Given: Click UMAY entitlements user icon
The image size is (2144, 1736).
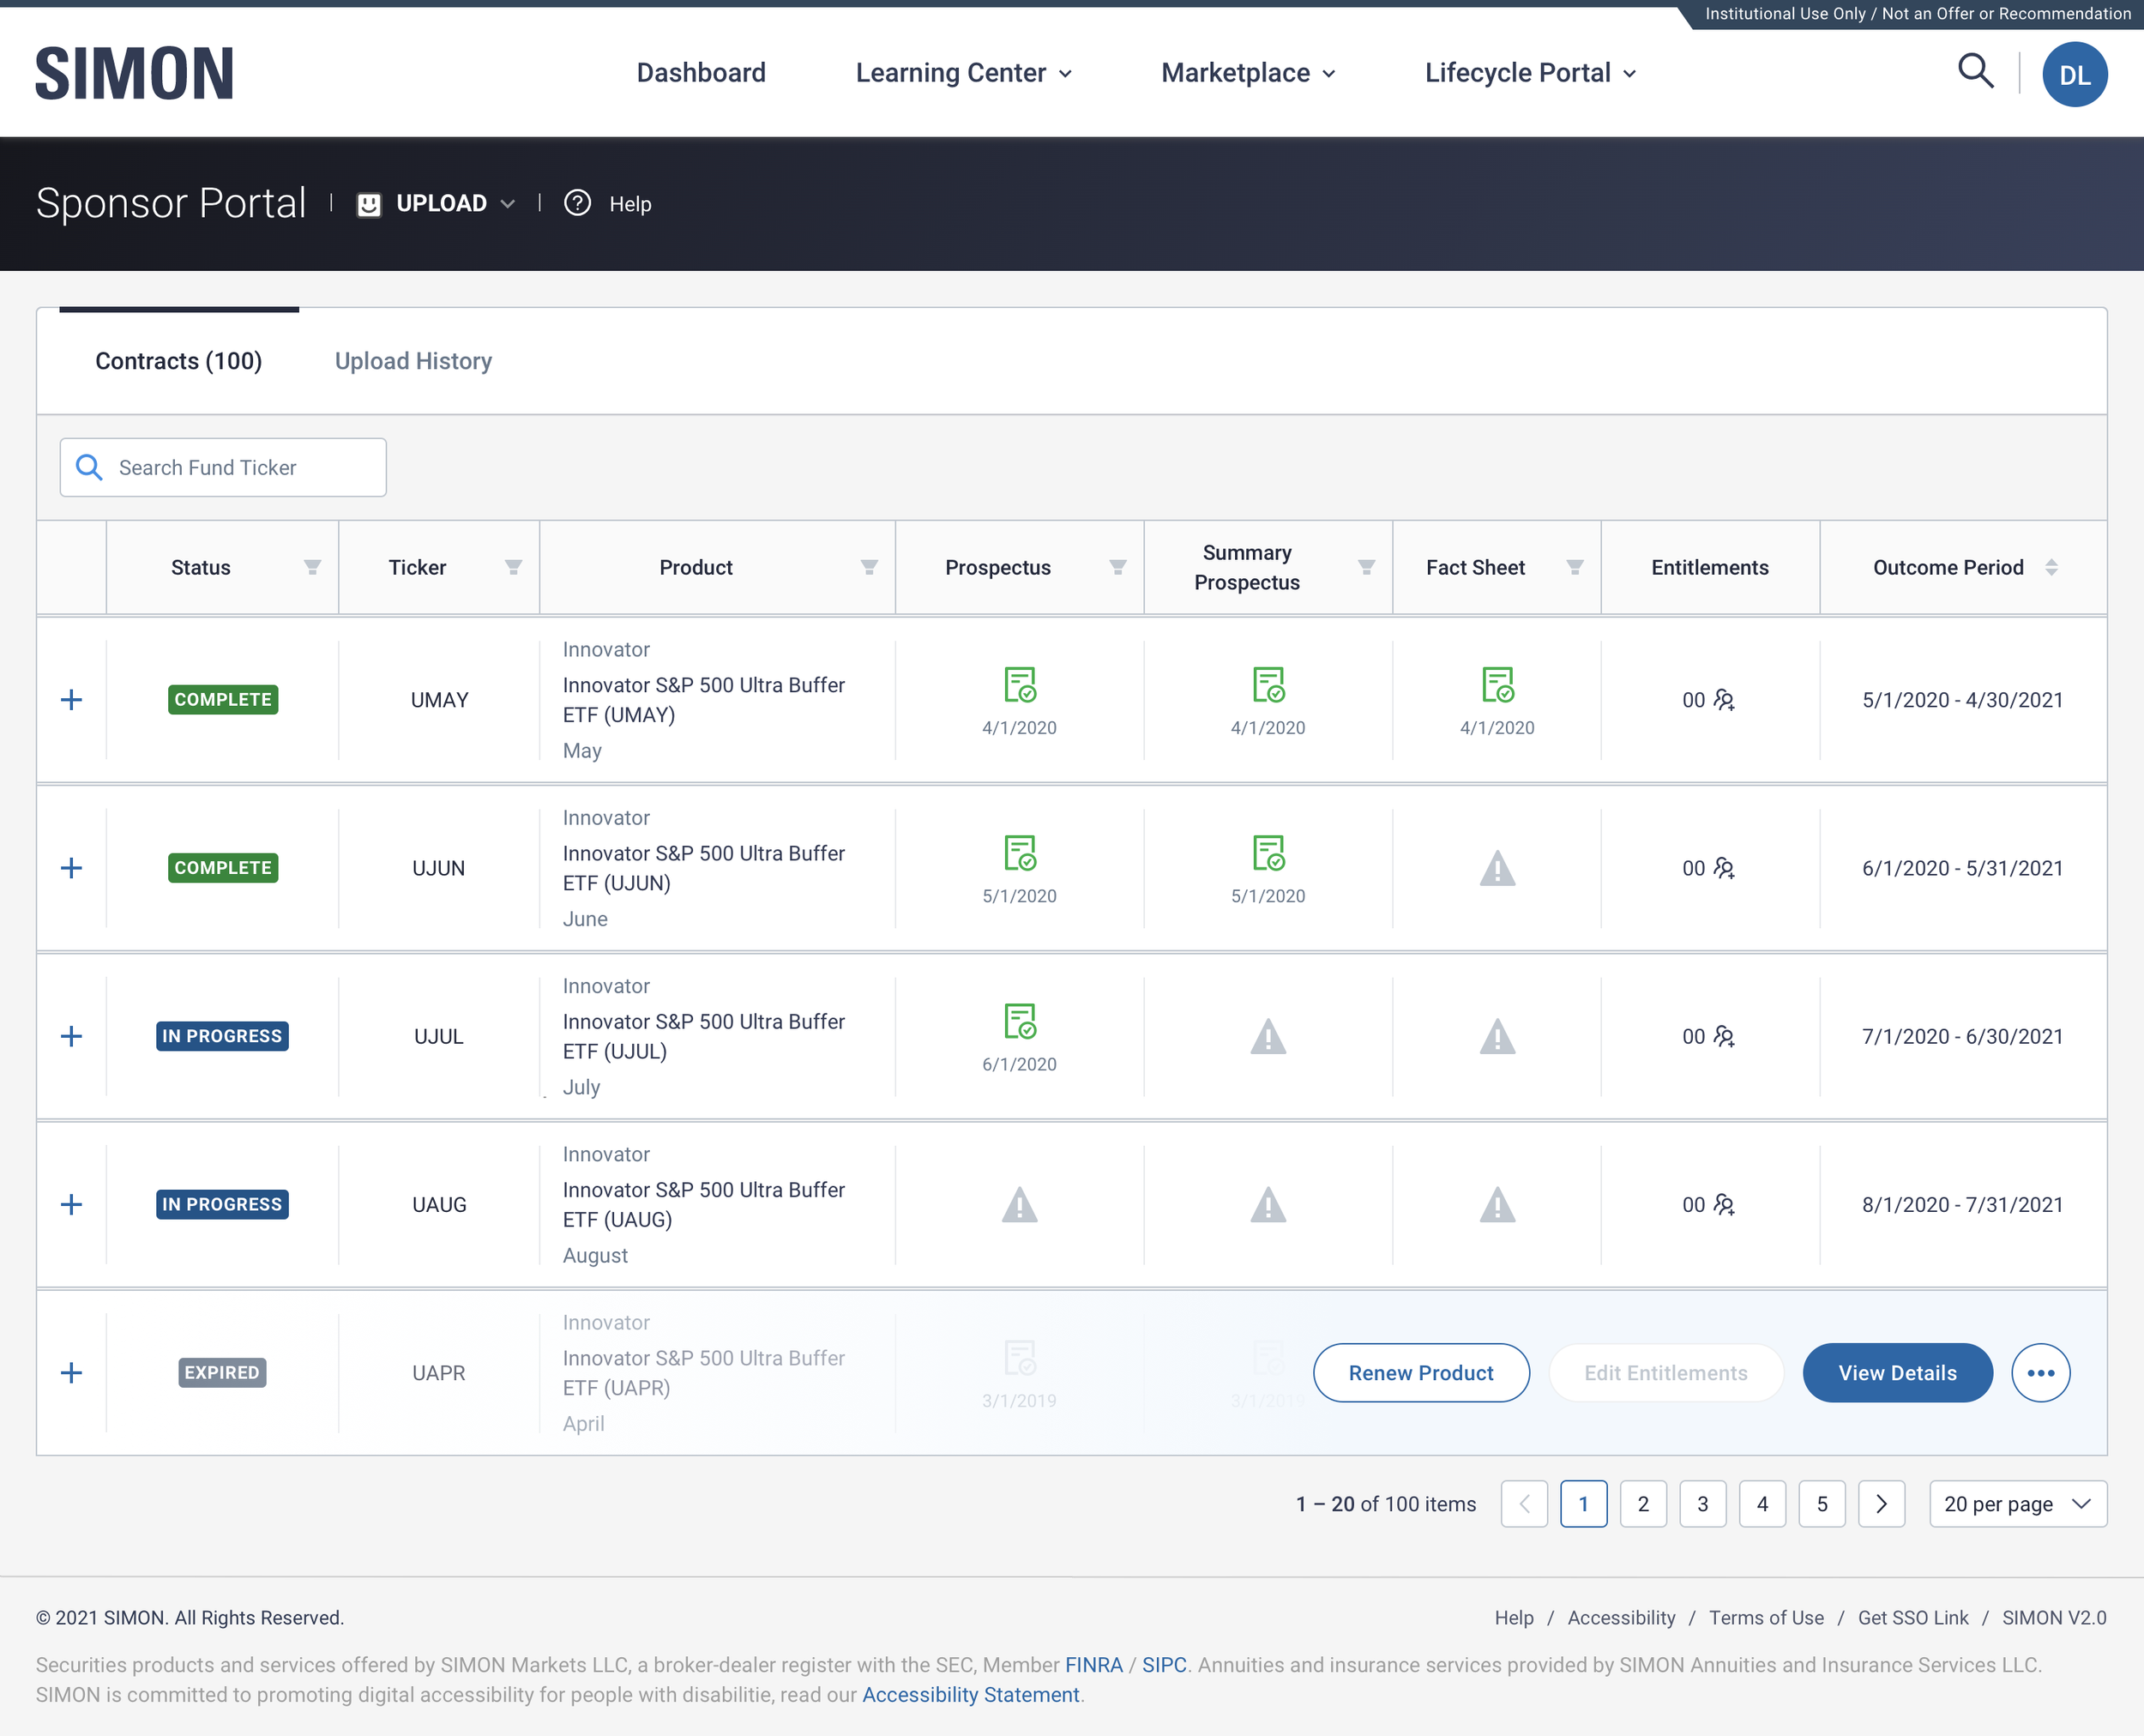Looking at the screenshot, I should coord(1723,700).
